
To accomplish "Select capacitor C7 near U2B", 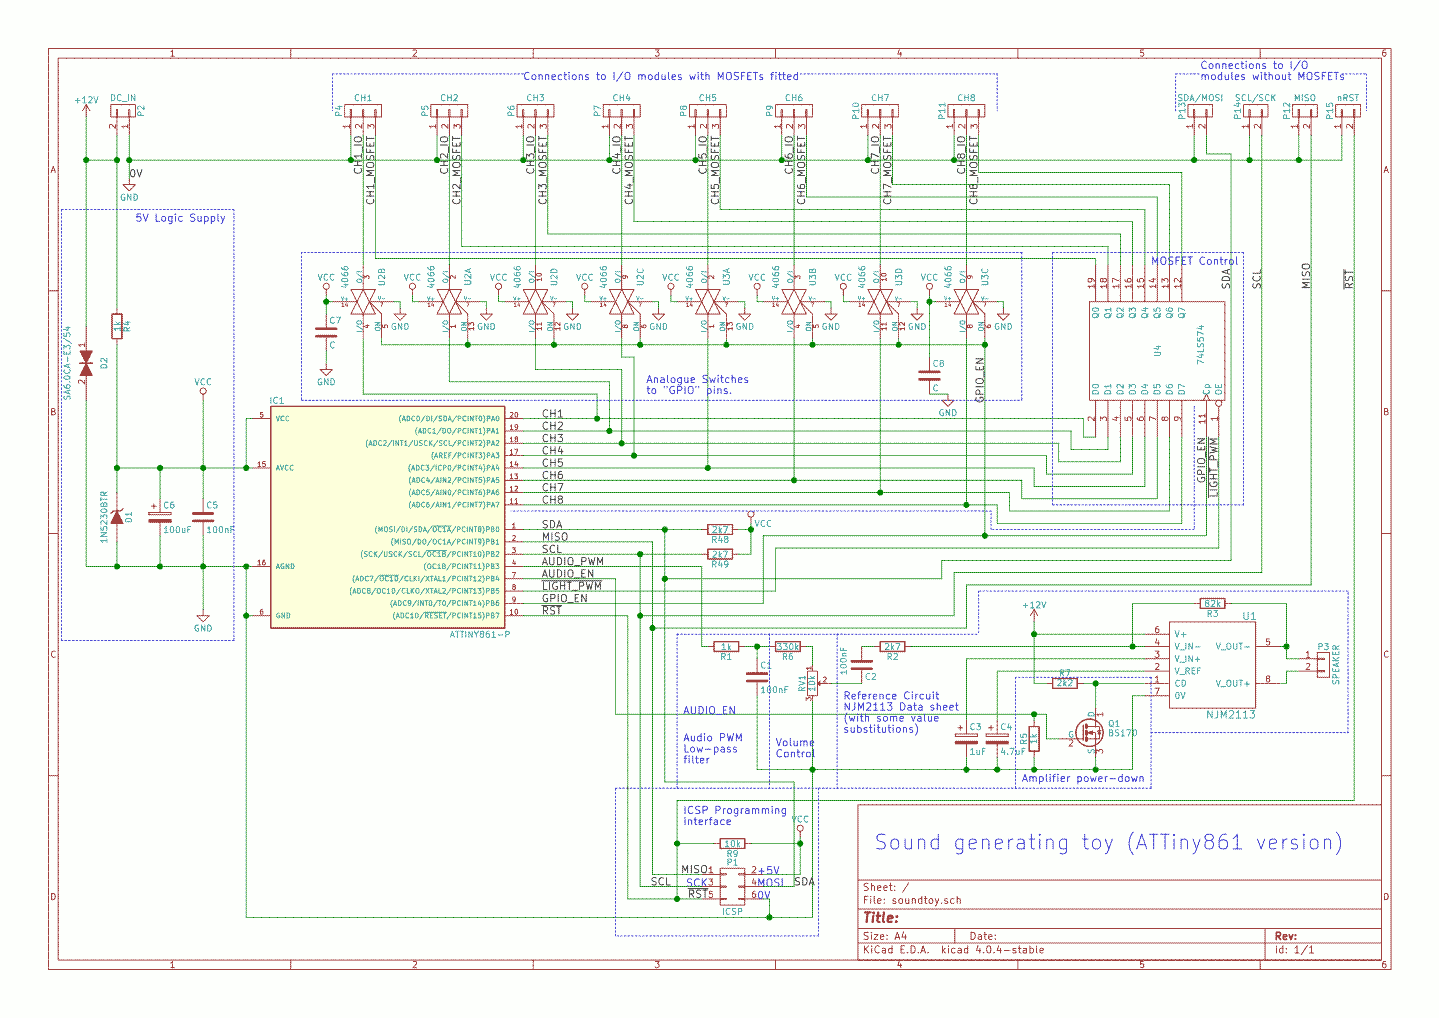I will [x=326, y=332].
